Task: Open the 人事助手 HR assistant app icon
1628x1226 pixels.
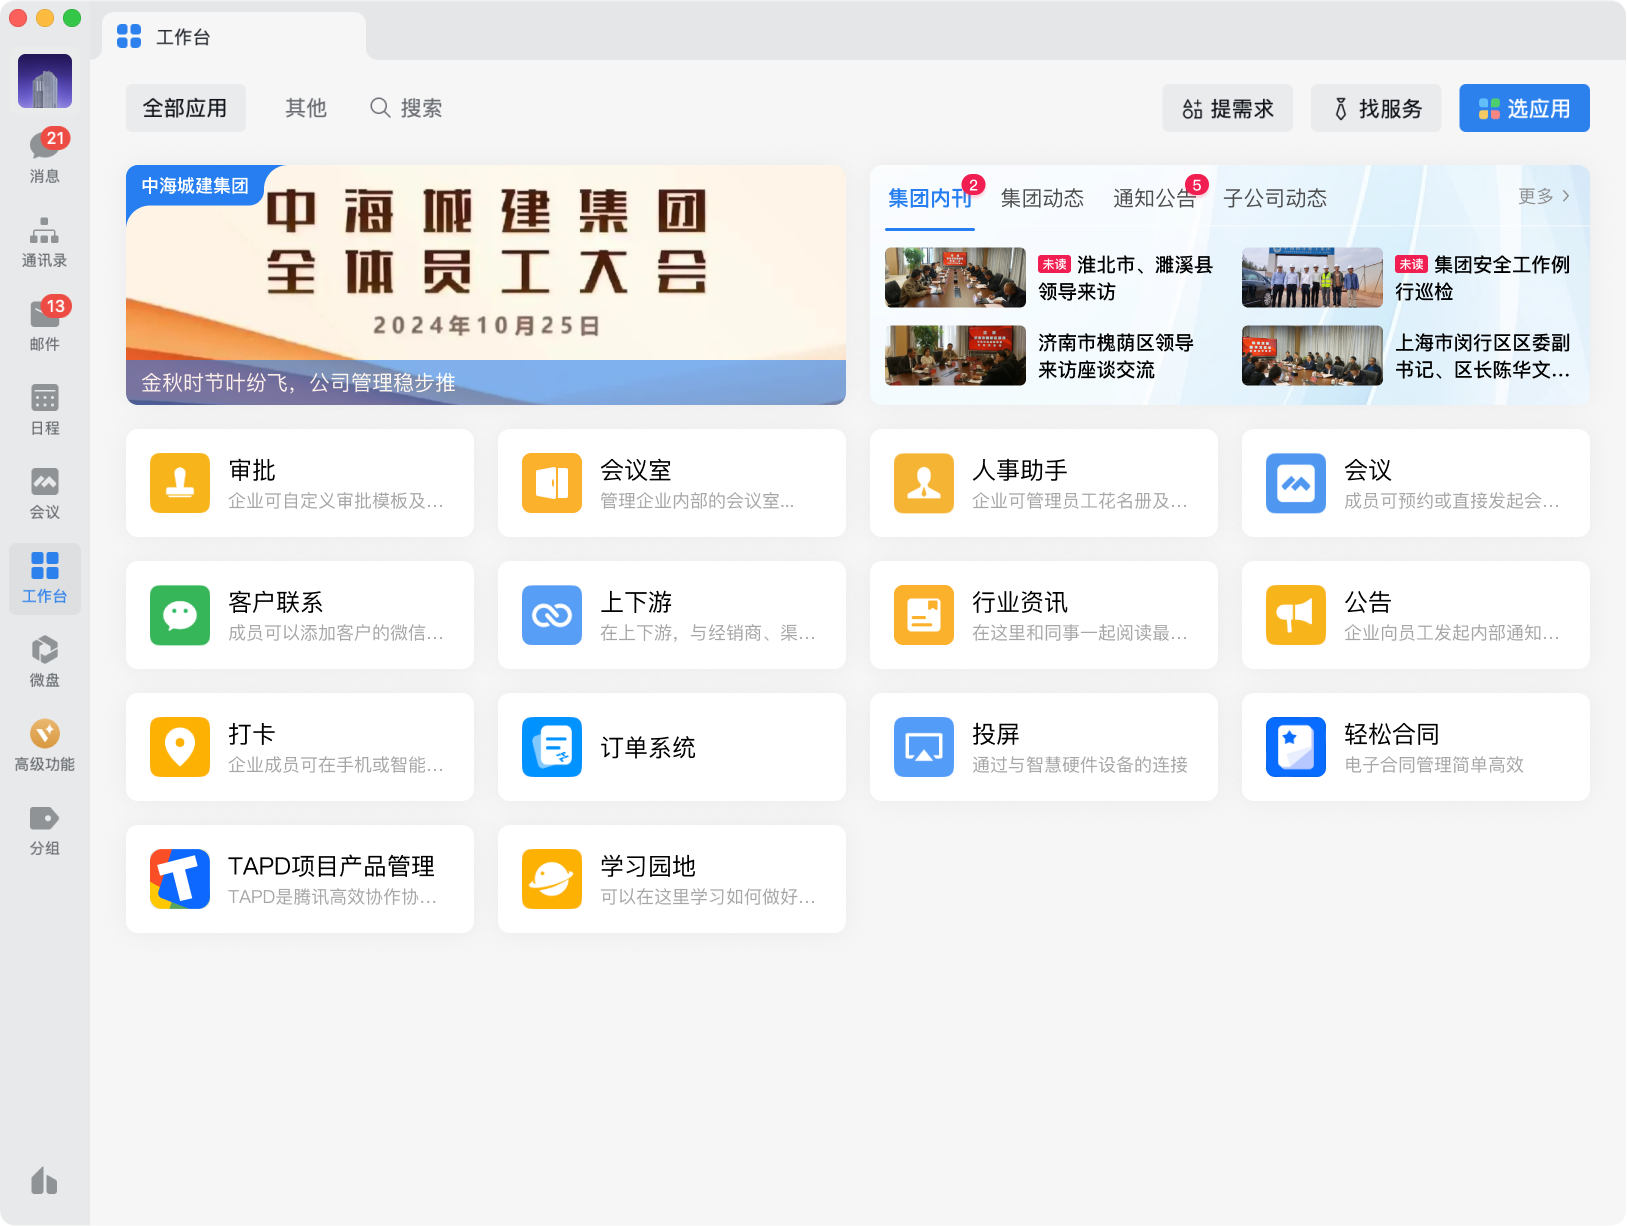Action: 924,483
